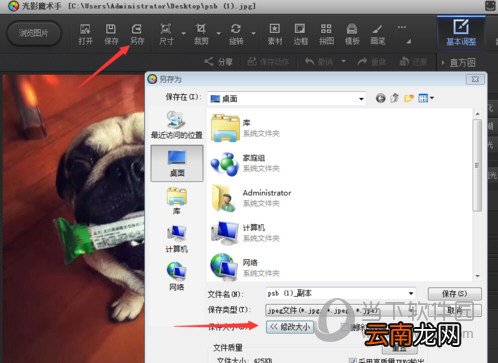
Task: Select the 旋转 rotate tool
Action: click(x=236, y=34)
